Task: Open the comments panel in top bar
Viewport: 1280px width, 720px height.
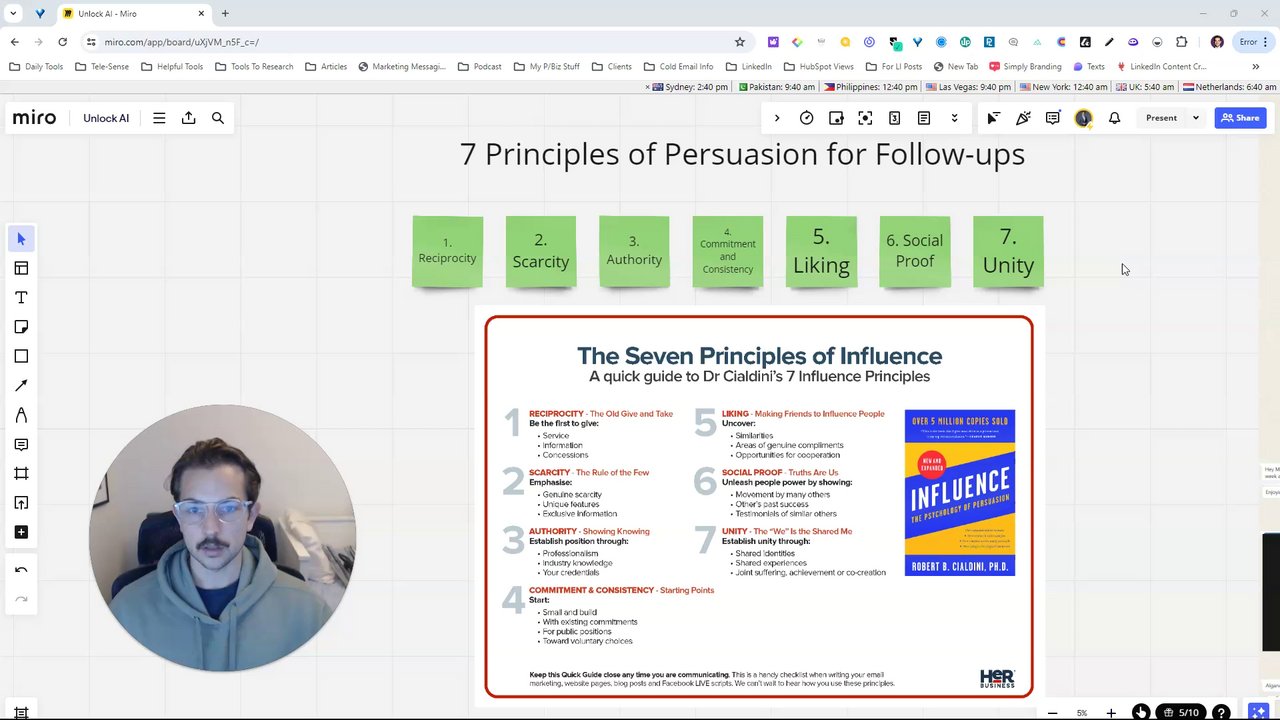Action: click(x=1052, y=118)
